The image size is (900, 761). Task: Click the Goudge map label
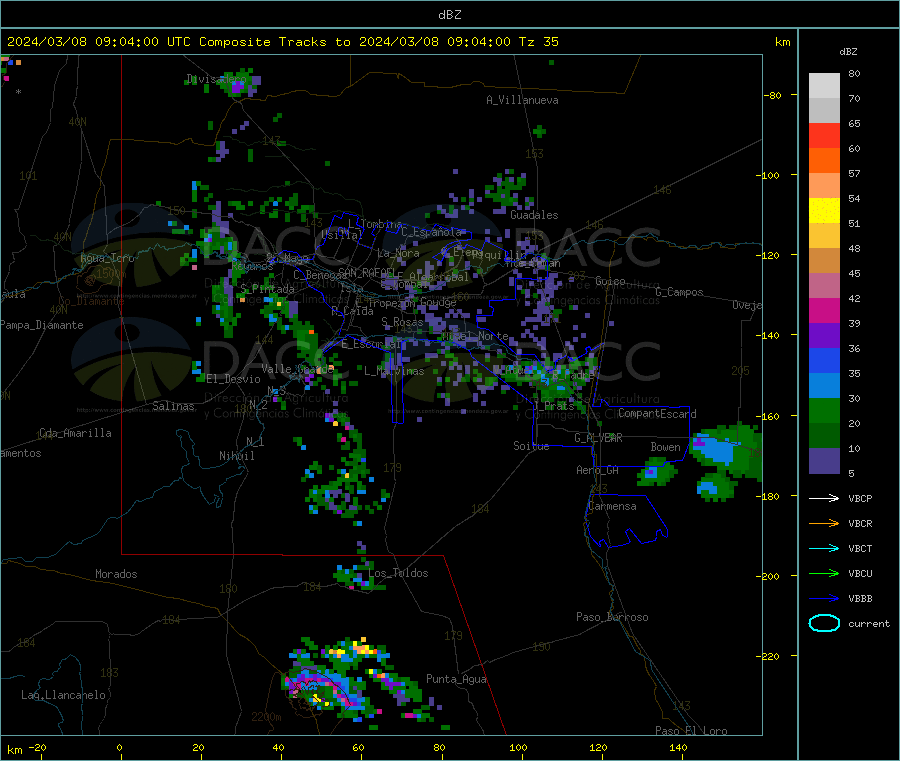click(x=439, y=302)
